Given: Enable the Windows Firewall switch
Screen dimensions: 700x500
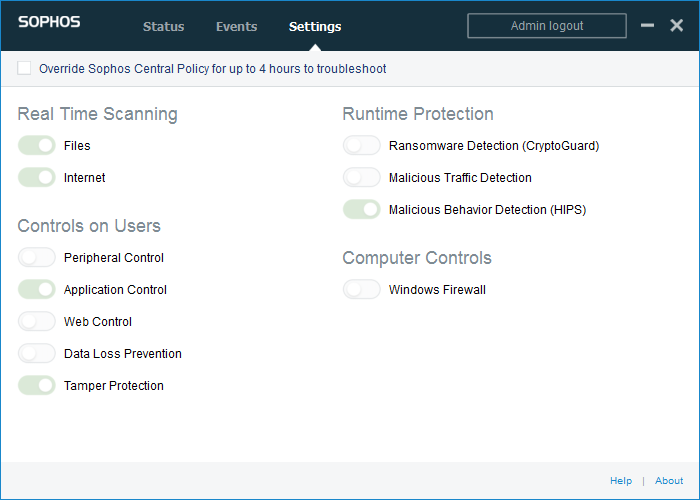Looking at the screenshot, I should (362, 290).
